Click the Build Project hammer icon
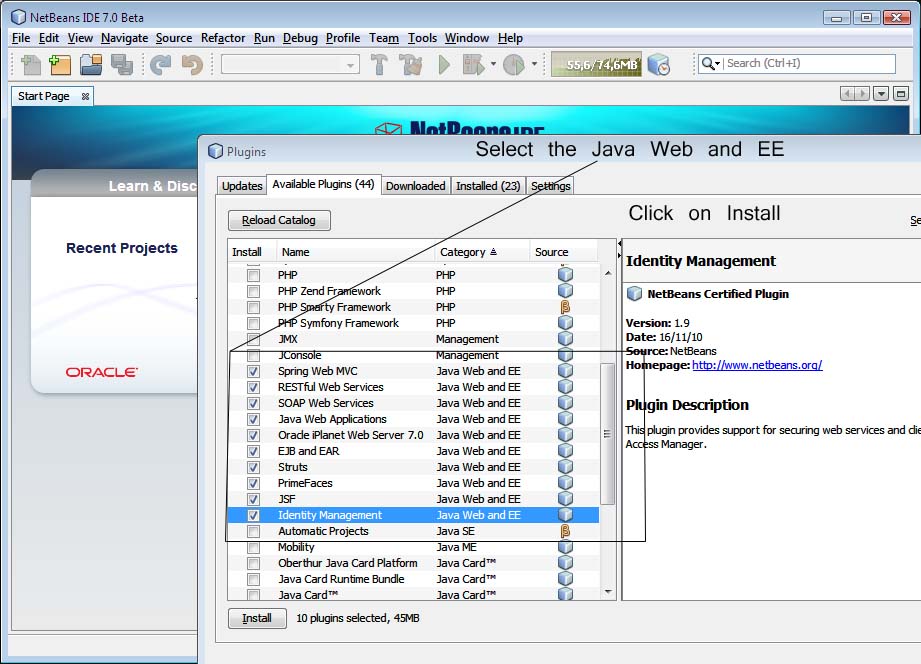The height and width of the screenshot is (664, 921). 379,65
